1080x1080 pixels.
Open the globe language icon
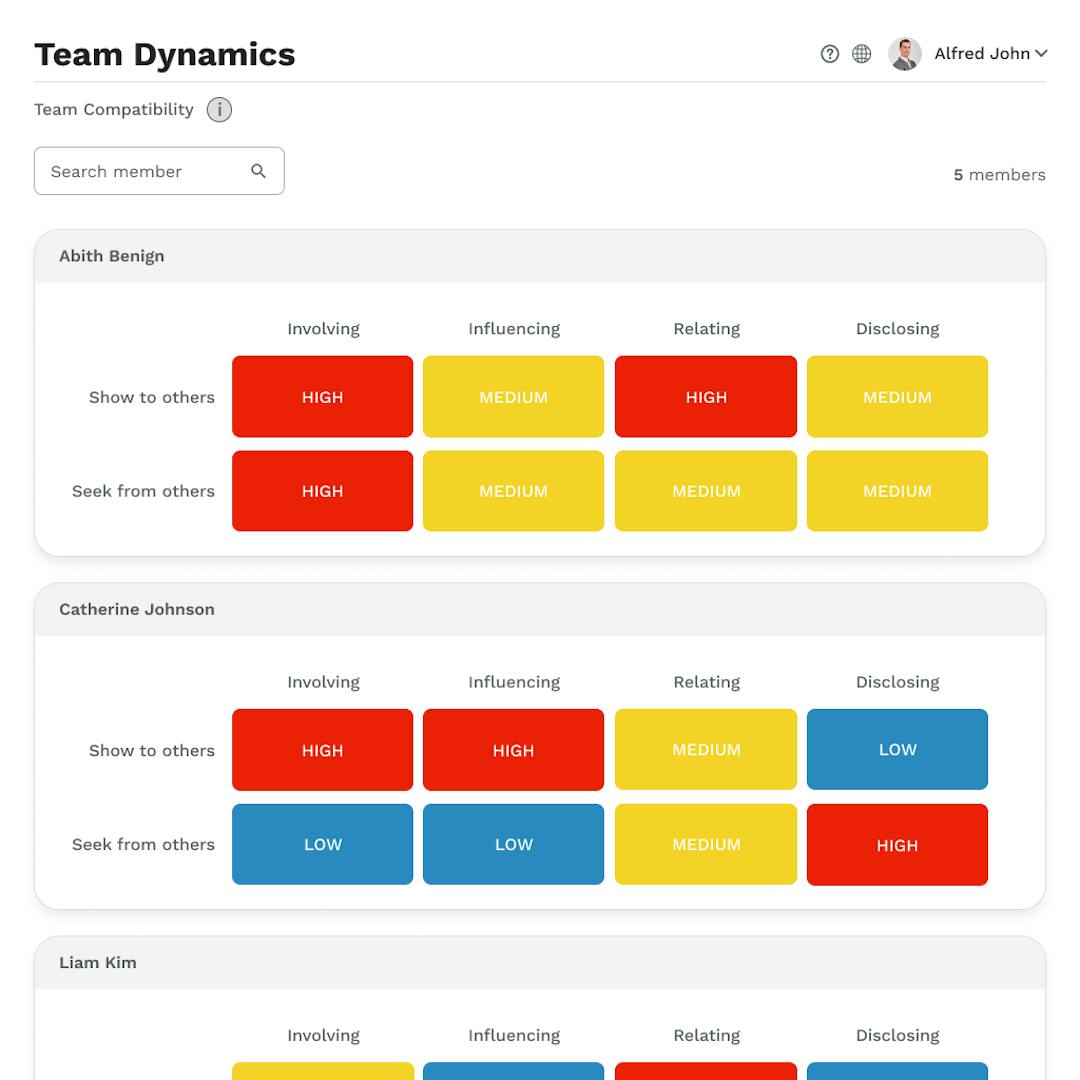tap(861, 54)
